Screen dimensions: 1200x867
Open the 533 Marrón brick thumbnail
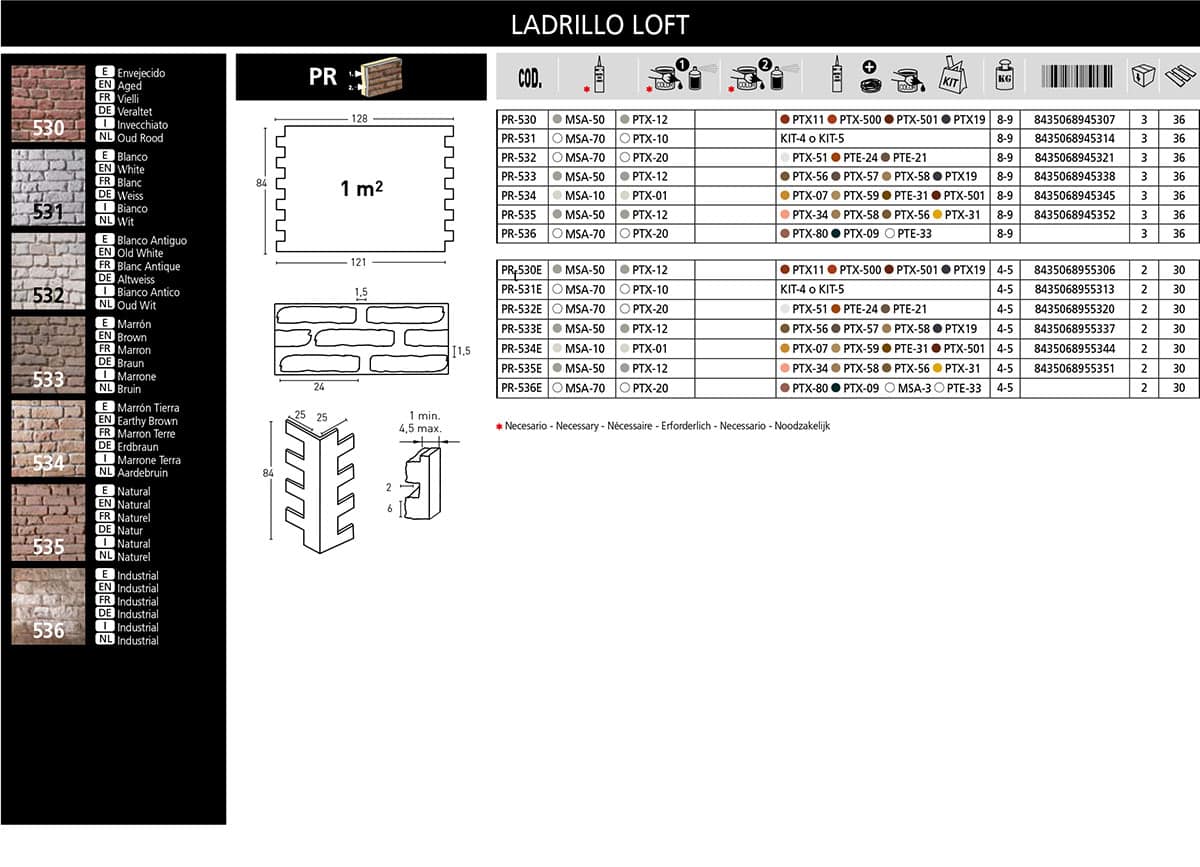(48, 355)
